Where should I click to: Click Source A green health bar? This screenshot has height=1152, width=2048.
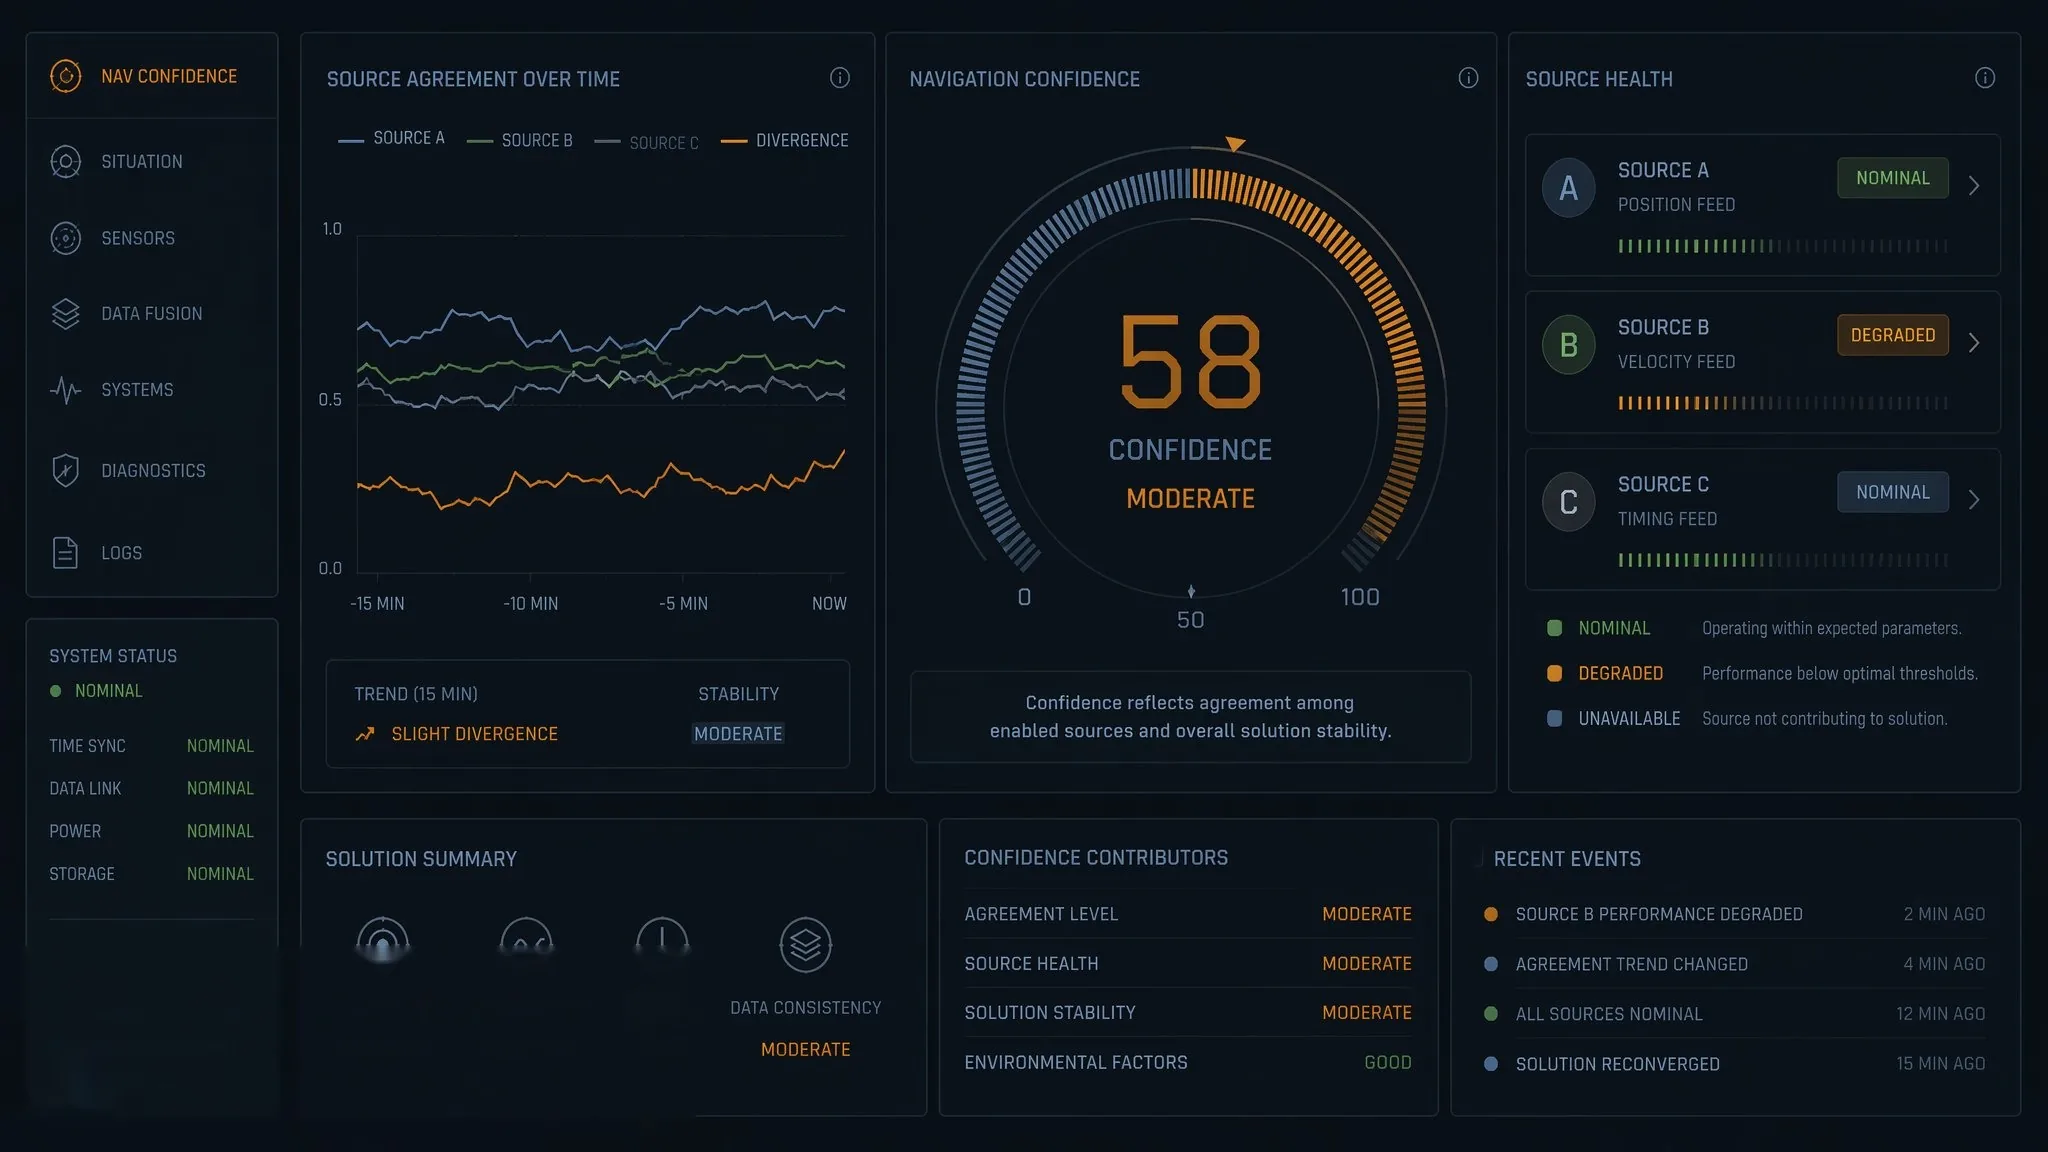point(1783,246)
